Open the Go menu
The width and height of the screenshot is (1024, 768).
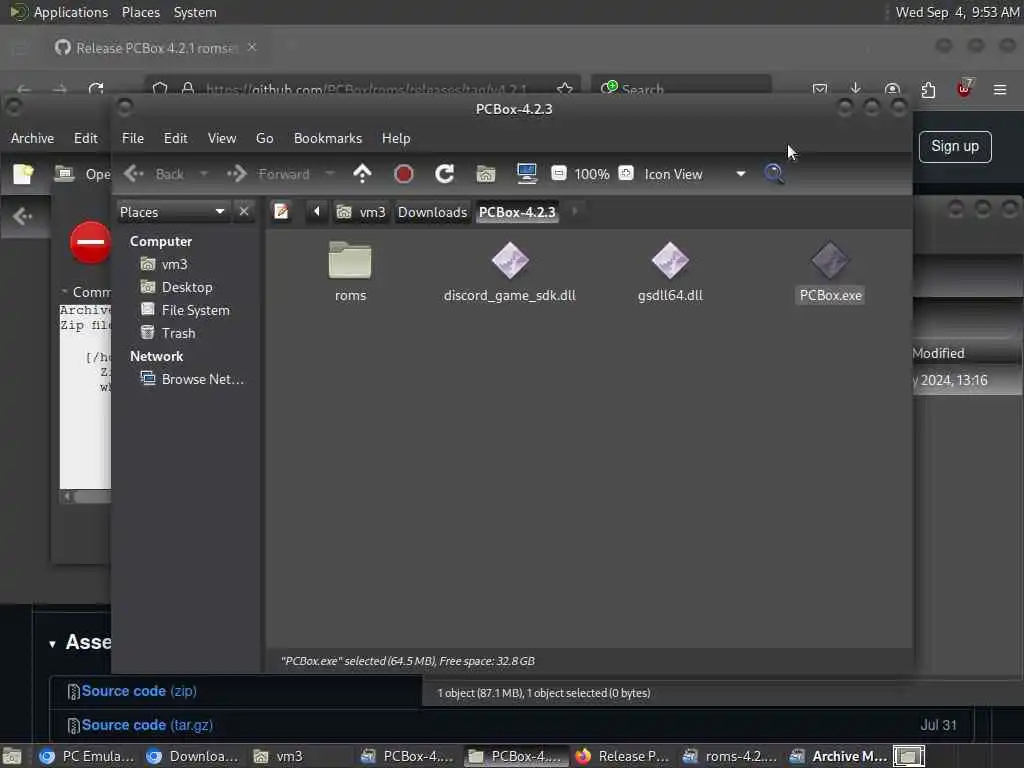(x=264, y=138)
